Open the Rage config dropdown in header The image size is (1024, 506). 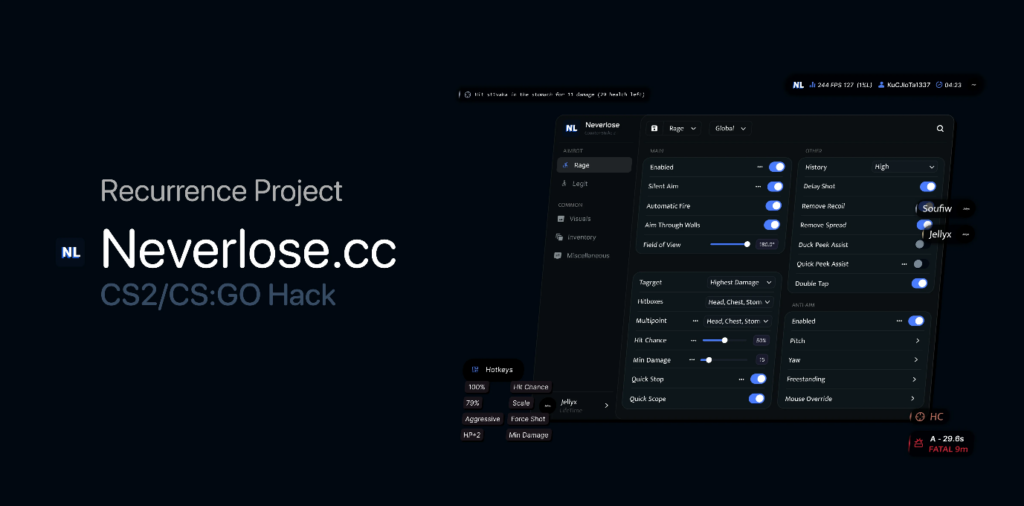tap(683, 129)
